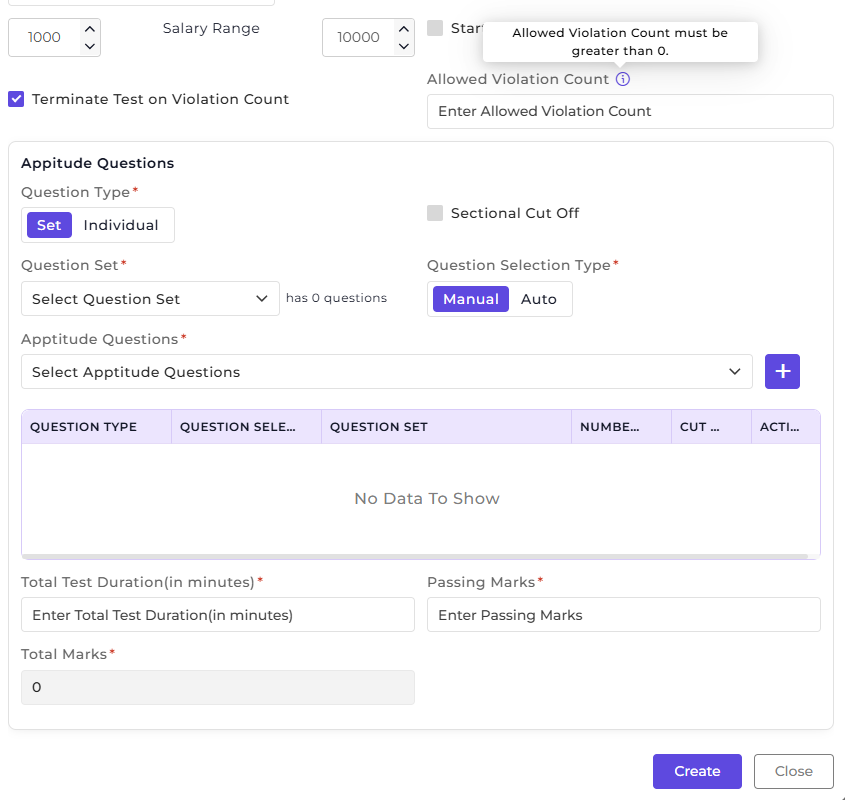Increase the maximum salary value 10000
The width and height of the screenshot is (845, 800).
click(404, 29)
